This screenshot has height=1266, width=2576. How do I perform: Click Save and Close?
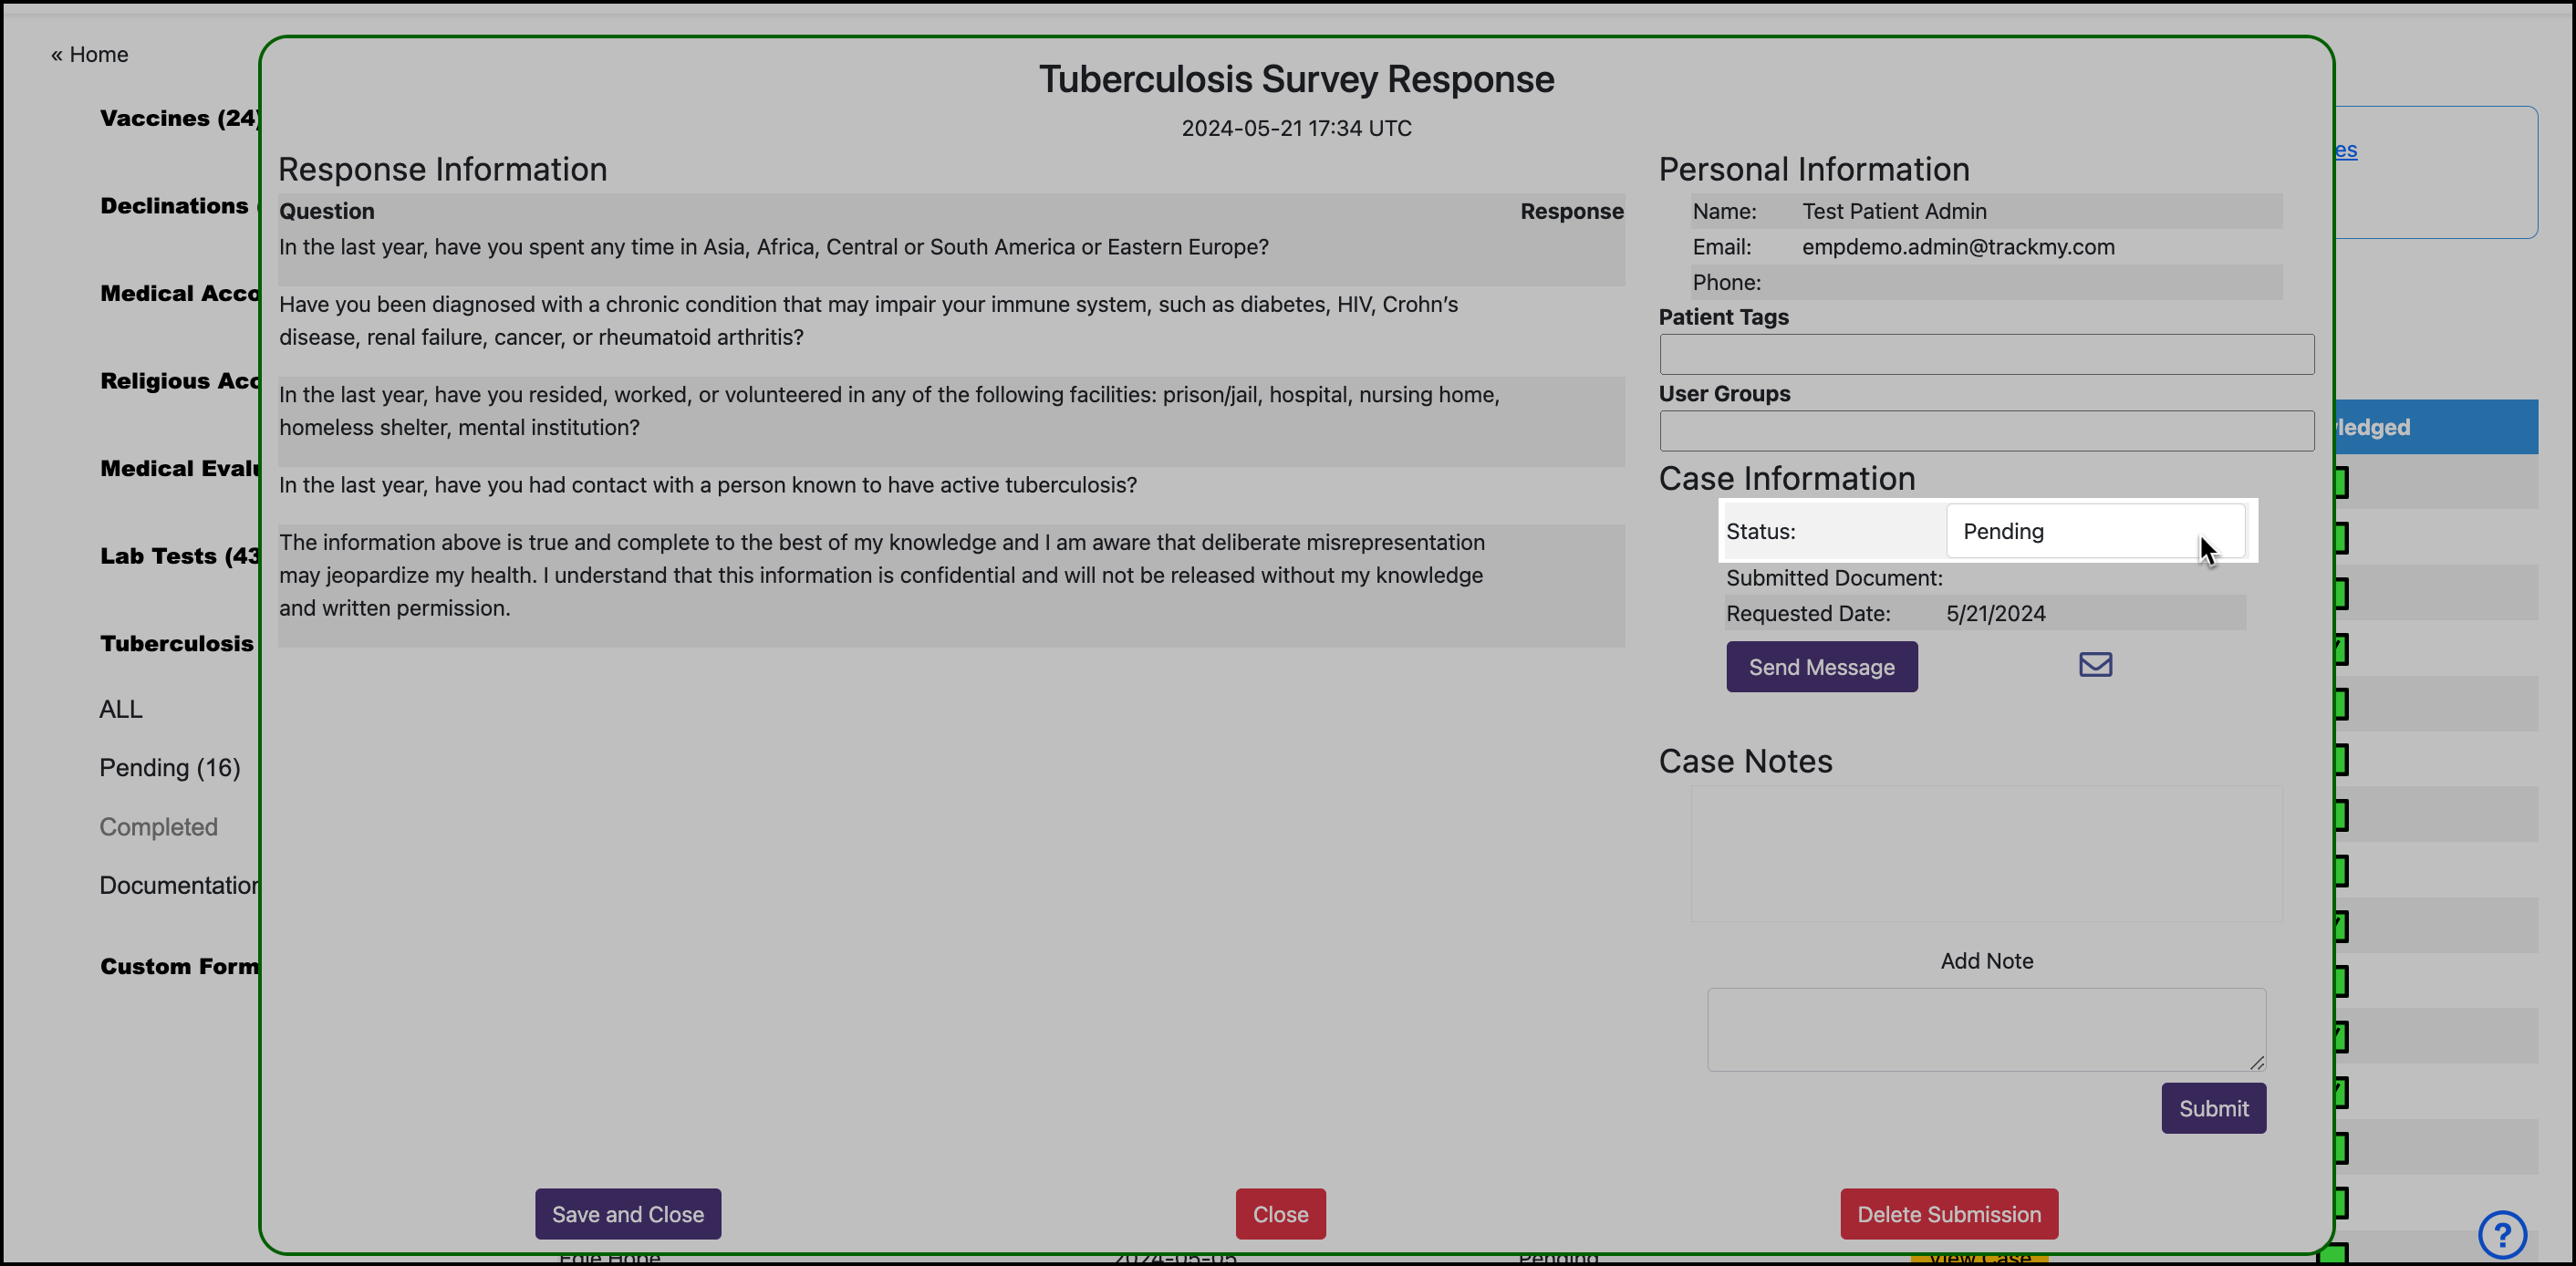point(627,1213)
